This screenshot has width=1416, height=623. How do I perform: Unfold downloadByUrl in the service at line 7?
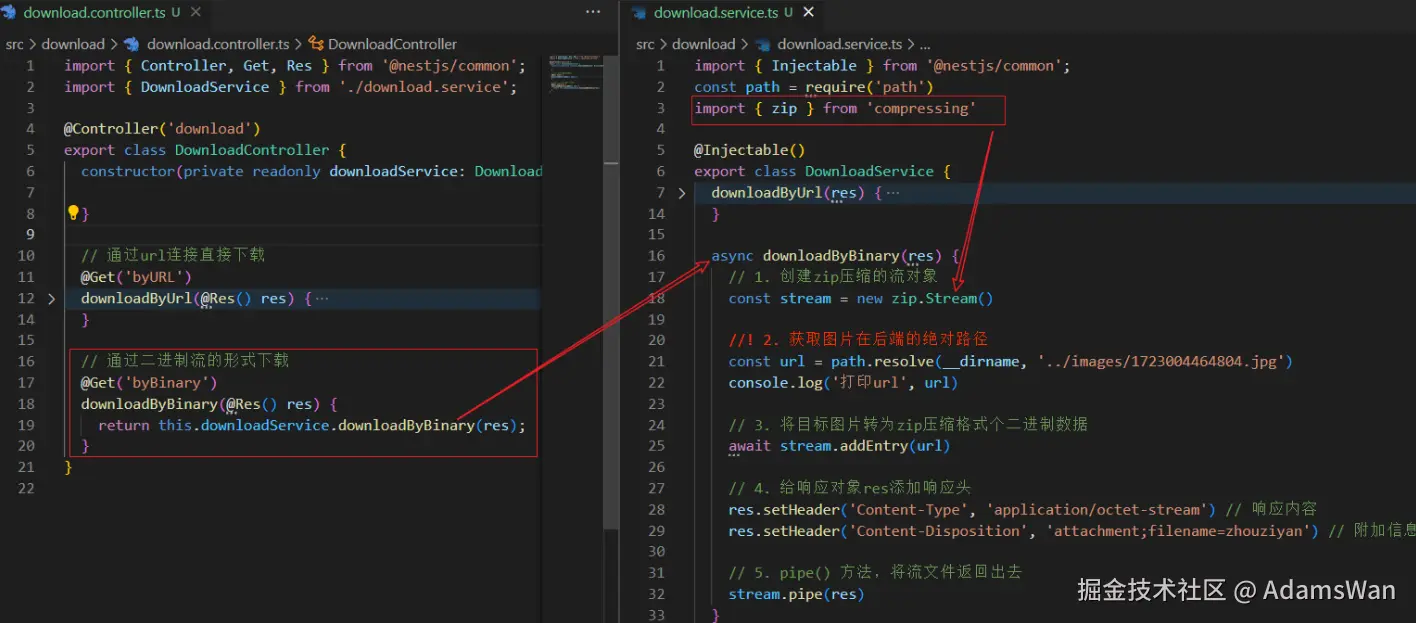682,192
